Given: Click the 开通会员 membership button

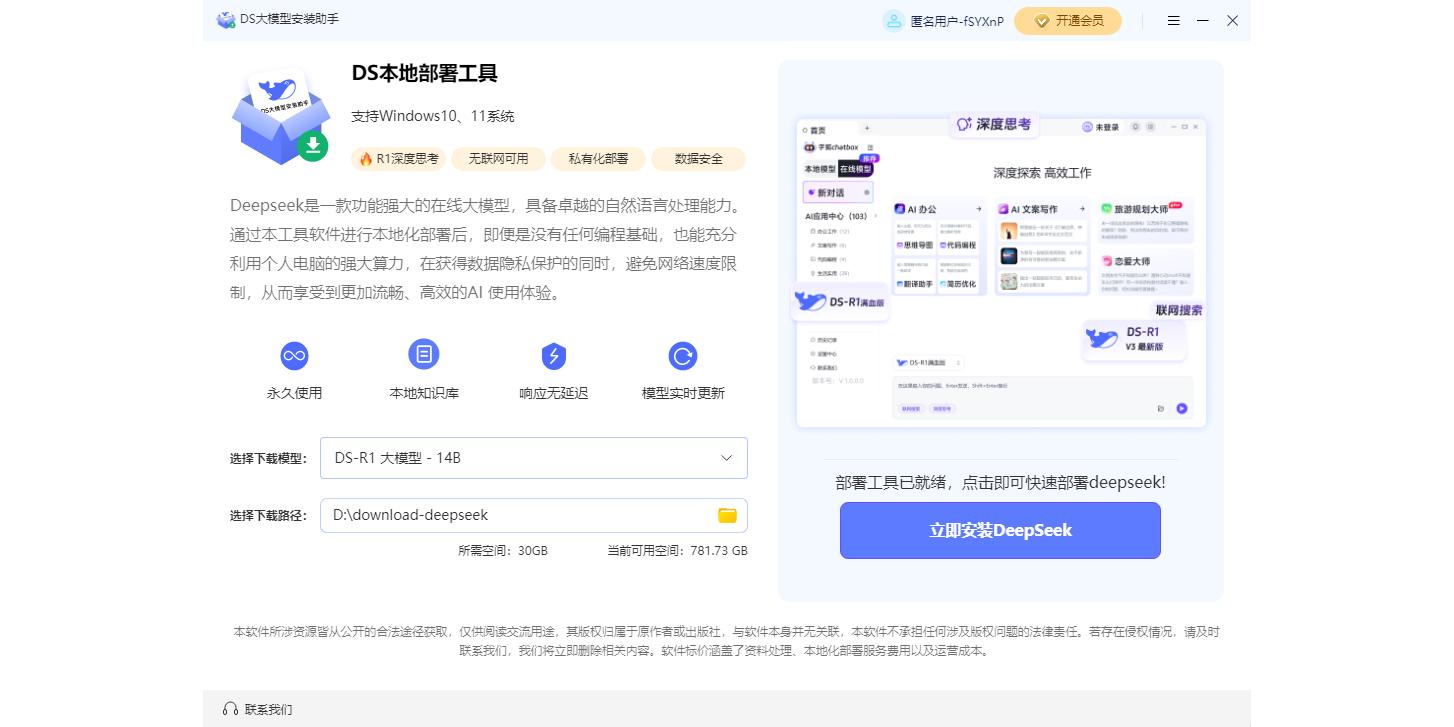Looking at the screenshot, I should (x=1067, y=21).
